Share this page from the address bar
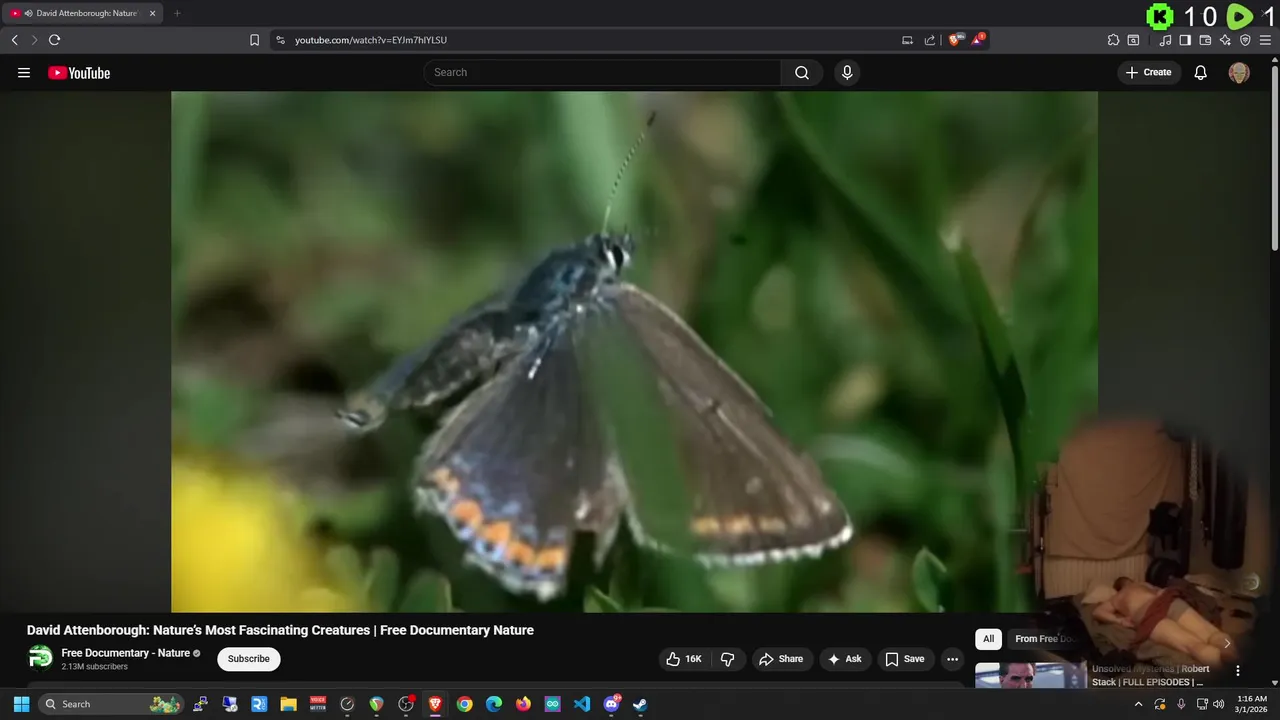Screen dimensions: 1280x720 point(930,40)
